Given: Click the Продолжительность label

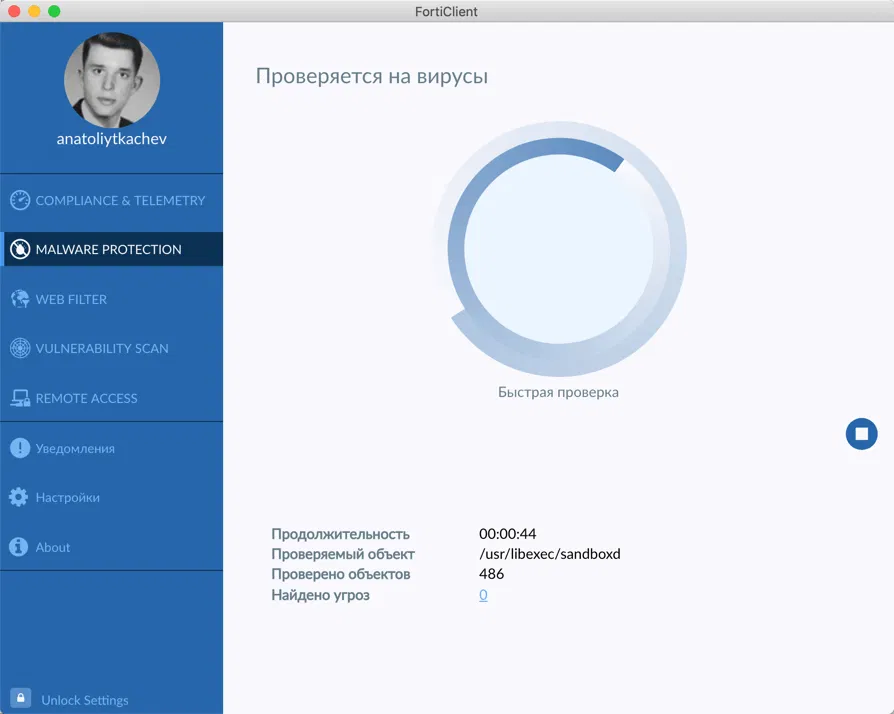Looking at the screenshot, I should pos(340,534).
